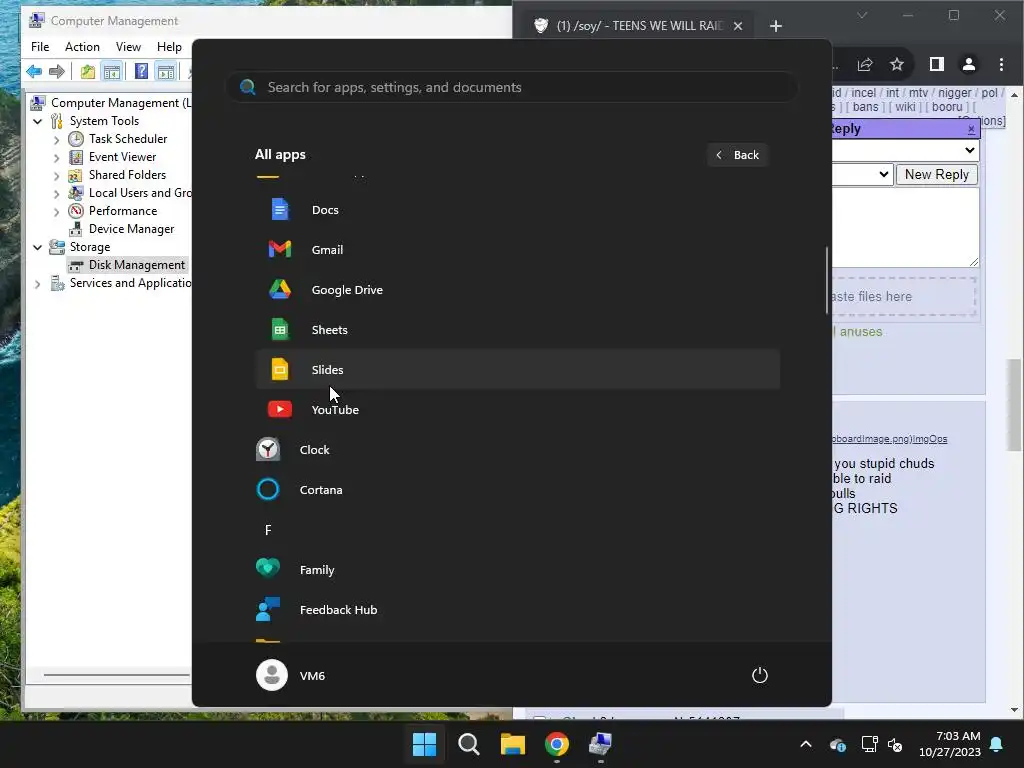Bookmark this page with star icon
This screenshot has width=1024, height=768.
[897, 64]
